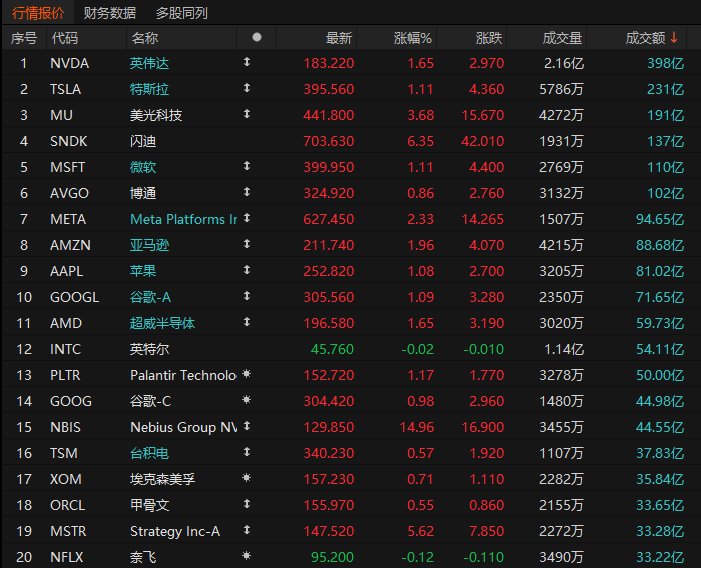Select the 博通 name cell
701x568 pixels.
143,193
